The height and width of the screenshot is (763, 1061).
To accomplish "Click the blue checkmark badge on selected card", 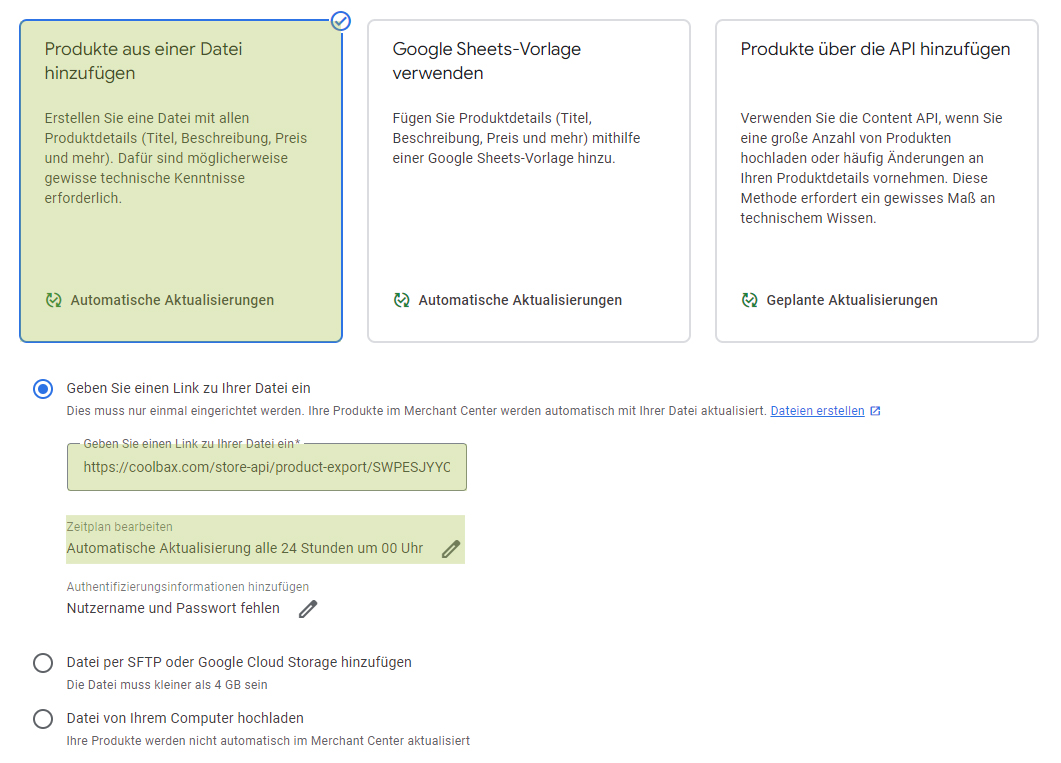I will (341, 20).
